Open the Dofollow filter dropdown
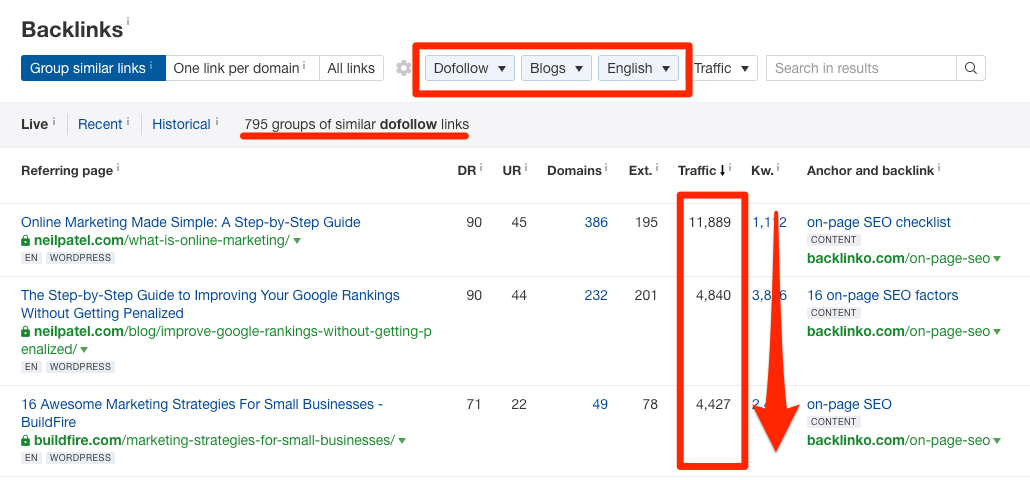 click(470, 68)
